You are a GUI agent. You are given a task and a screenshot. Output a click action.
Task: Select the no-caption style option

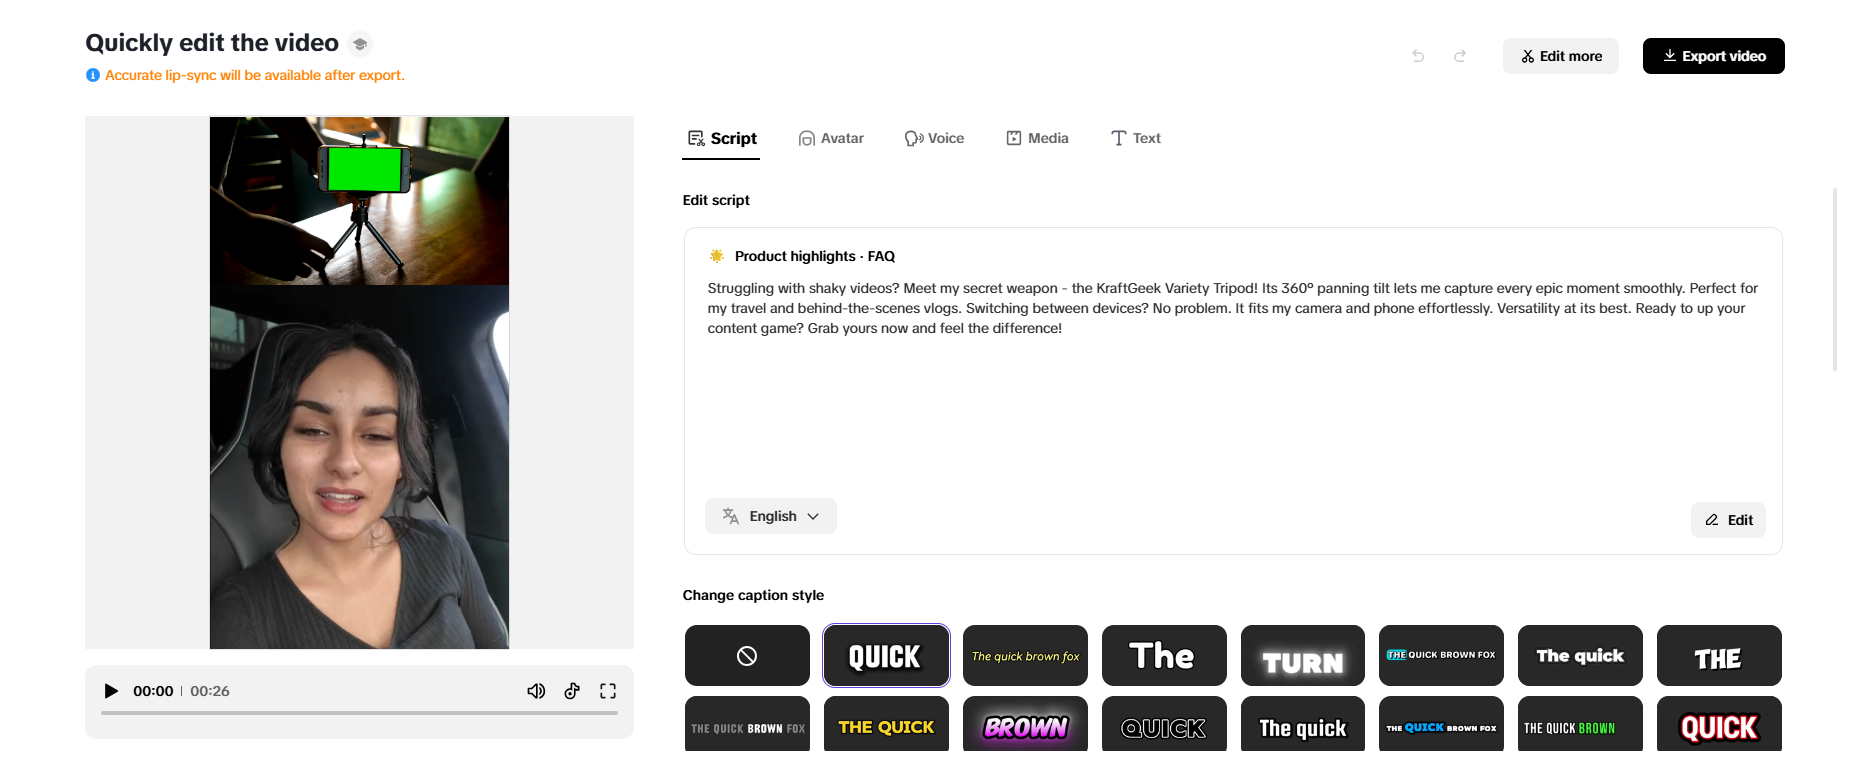(x=747, y=656)
